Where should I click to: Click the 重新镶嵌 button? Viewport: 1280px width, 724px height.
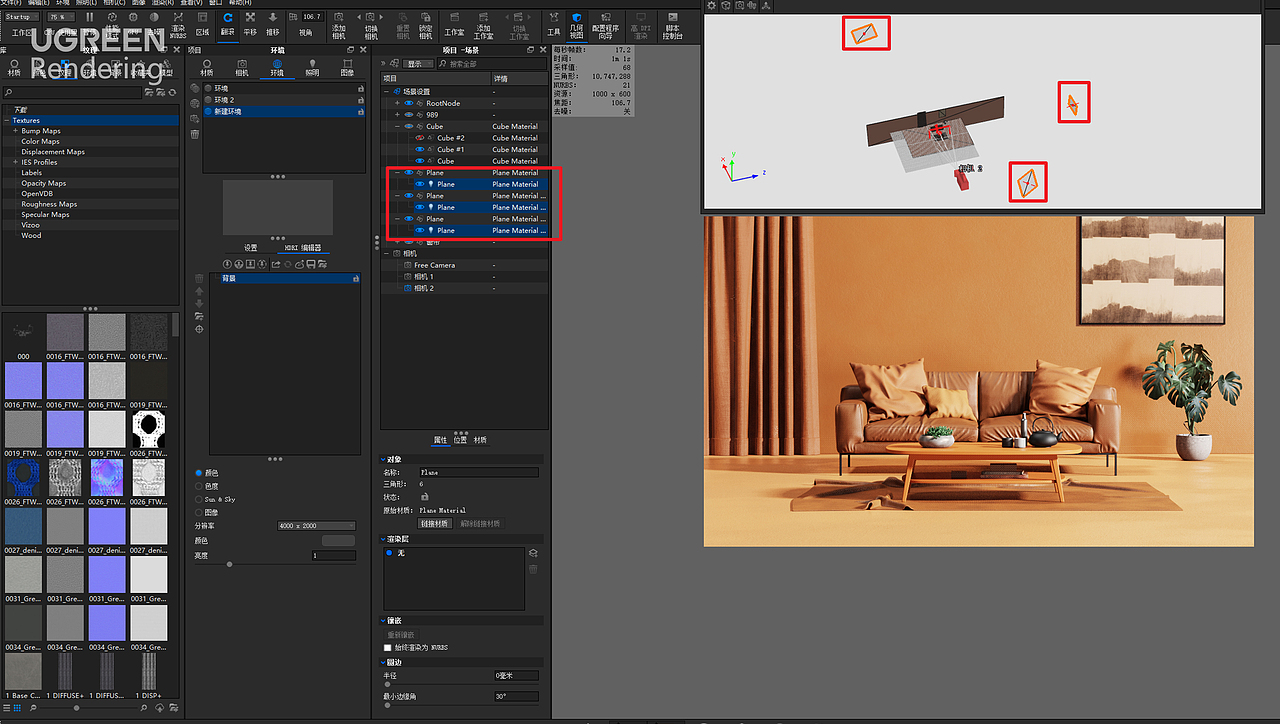(x=401, y=635)
